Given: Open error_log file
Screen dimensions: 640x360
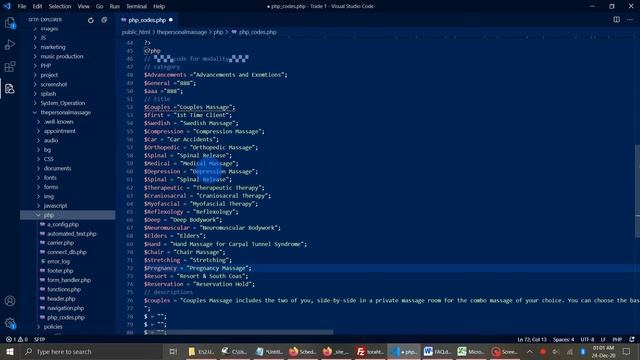Looking at the screenshot, I should 58,262.
